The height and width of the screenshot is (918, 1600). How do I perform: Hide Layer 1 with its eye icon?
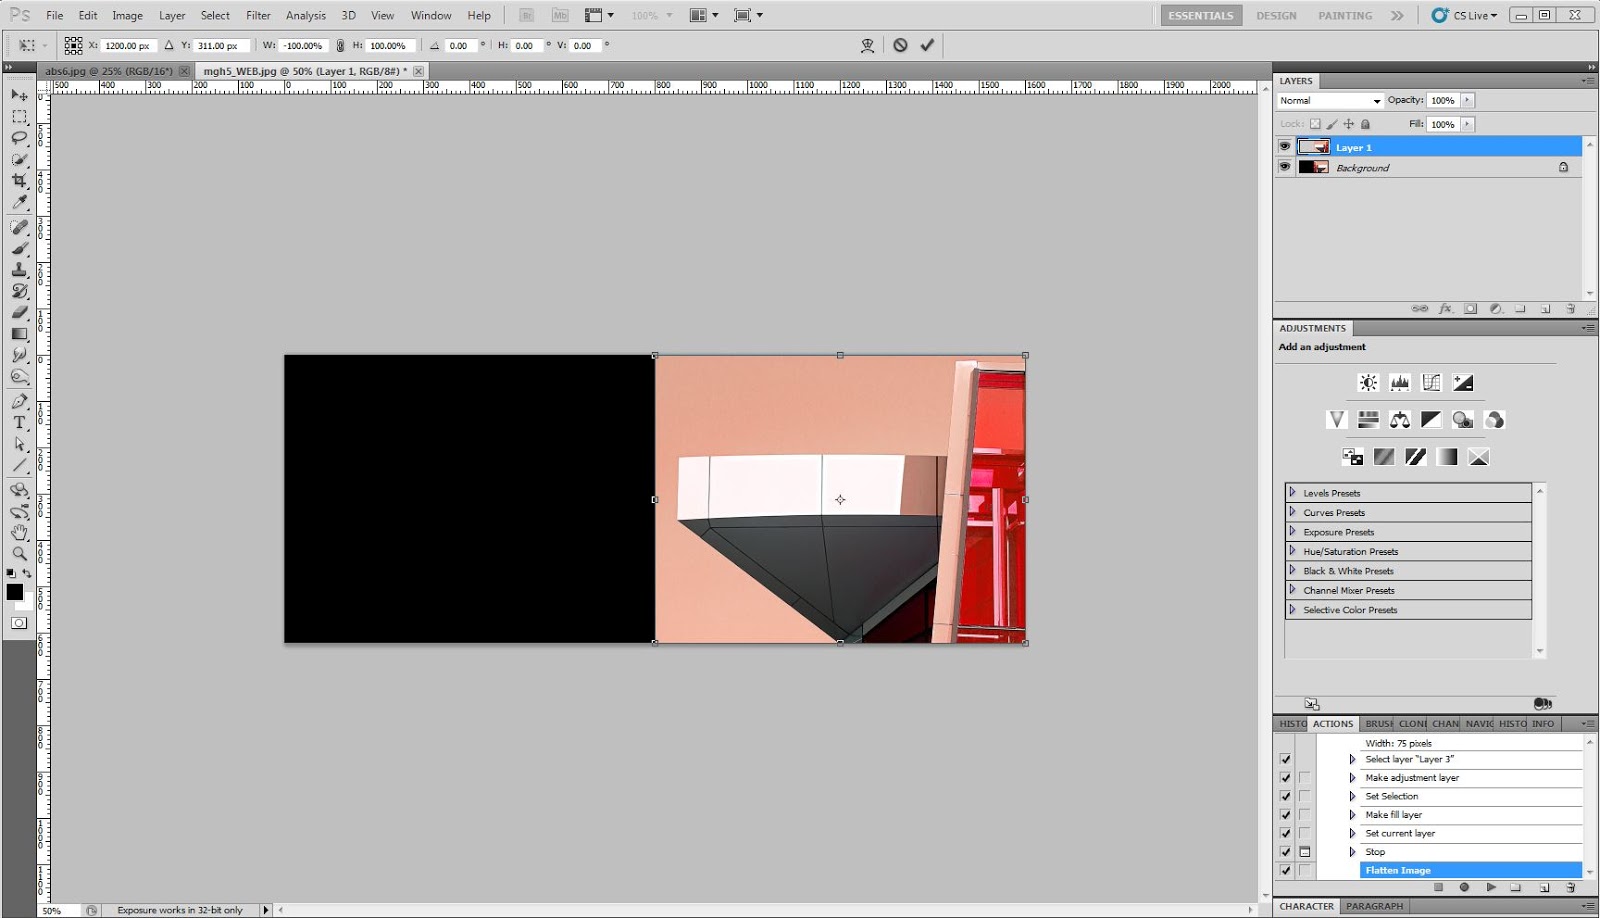coord(1285,147)
